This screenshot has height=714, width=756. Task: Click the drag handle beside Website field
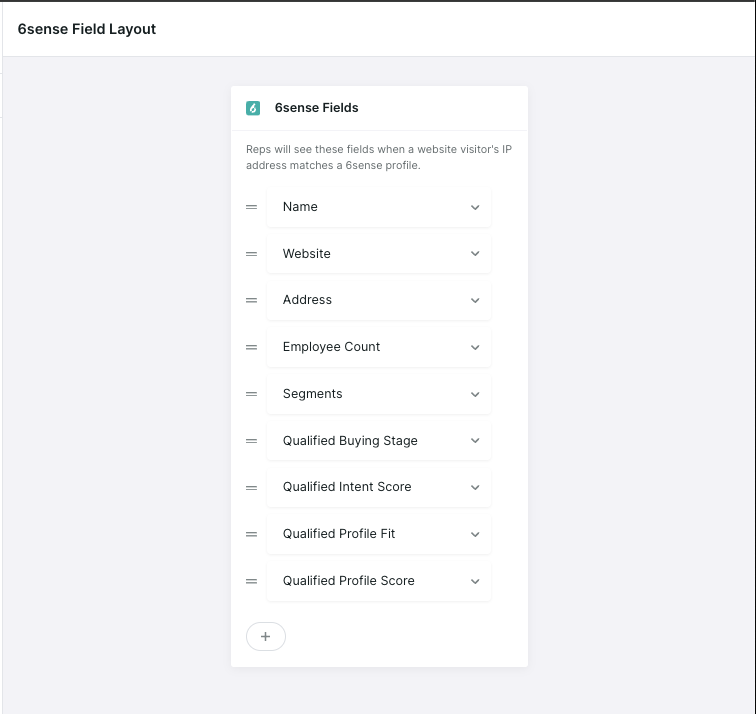coord(251,254)
